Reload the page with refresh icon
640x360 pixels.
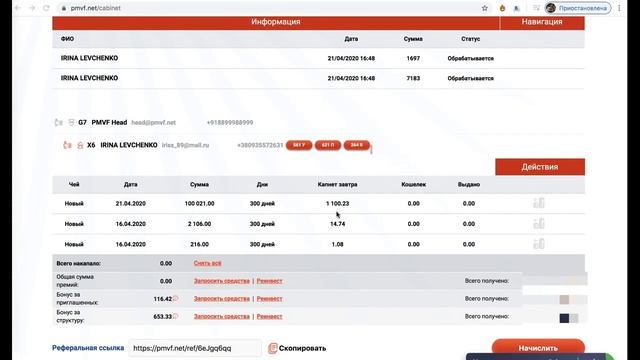click(46, 8)
